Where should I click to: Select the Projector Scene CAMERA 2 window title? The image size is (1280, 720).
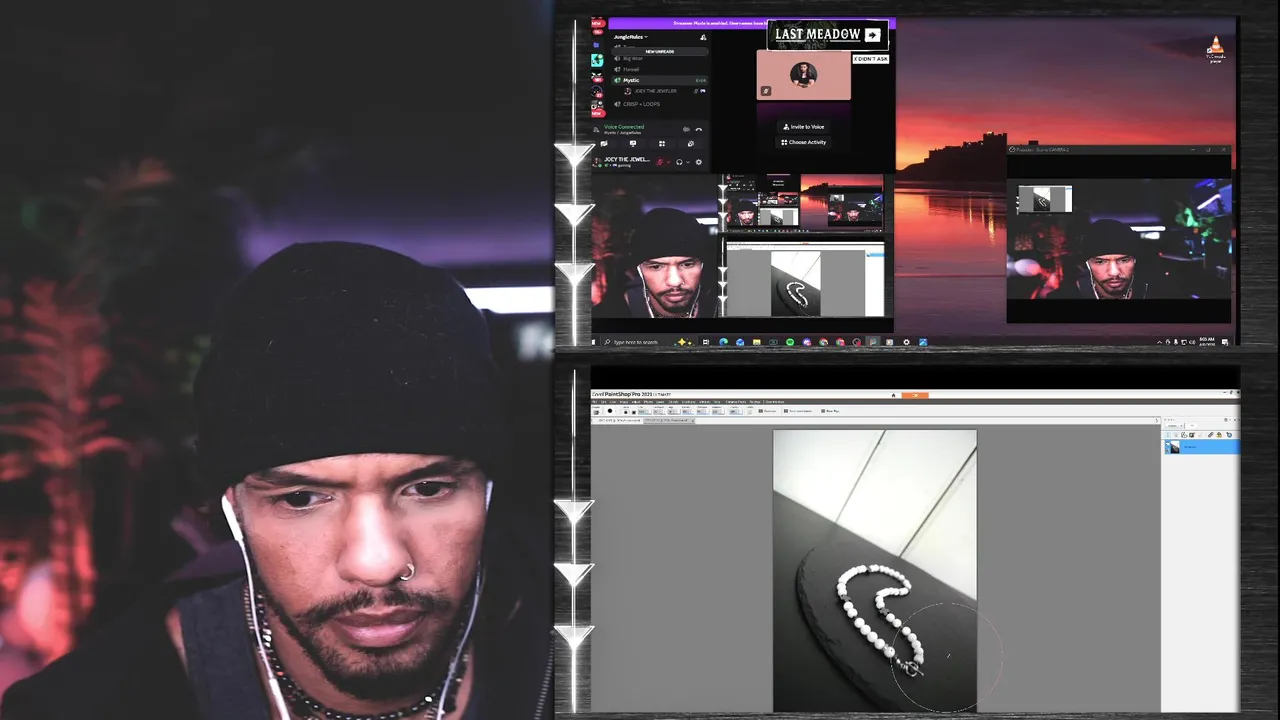tap(1040, 150)
